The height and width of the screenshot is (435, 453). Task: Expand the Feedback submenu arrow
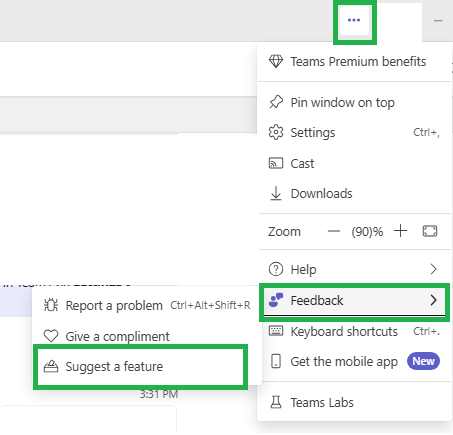tap(433, 300)
